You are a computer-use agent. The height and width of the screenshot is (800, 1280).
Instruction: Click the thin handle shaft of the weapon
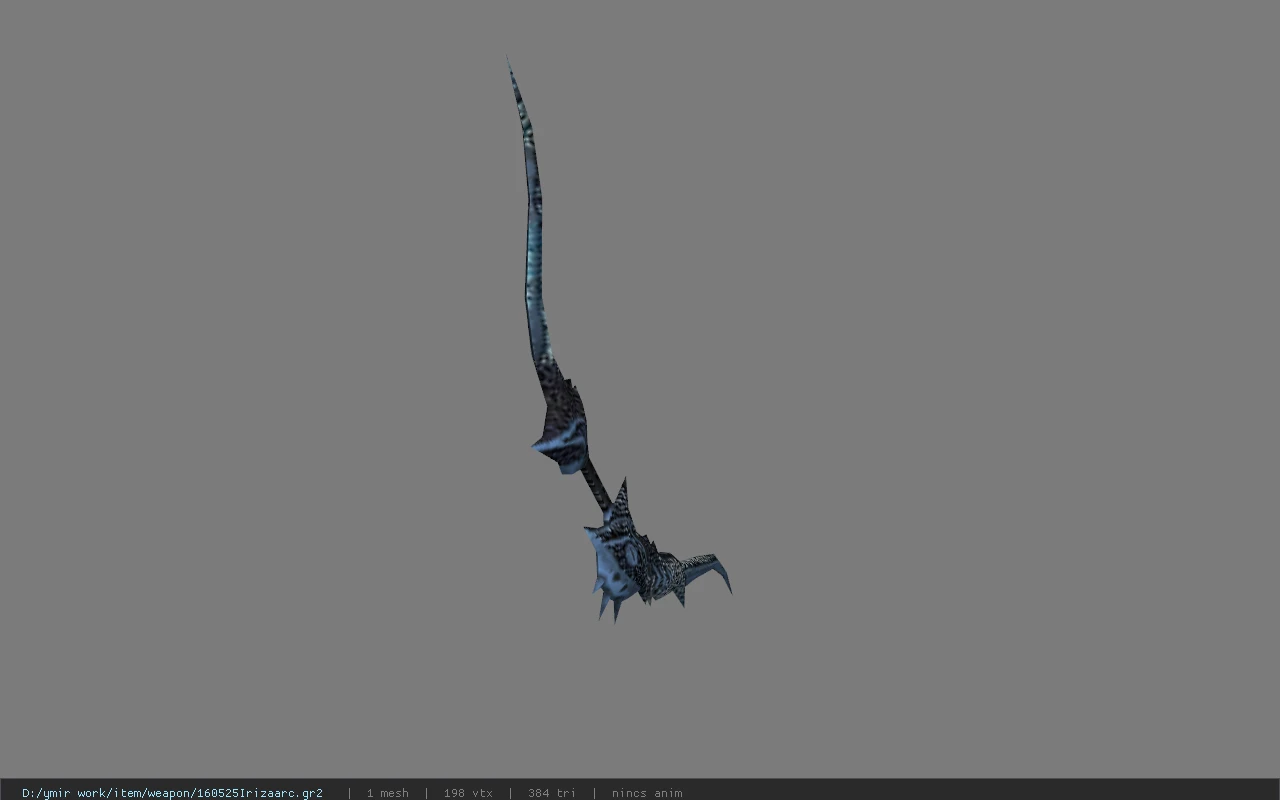[596, 485]
